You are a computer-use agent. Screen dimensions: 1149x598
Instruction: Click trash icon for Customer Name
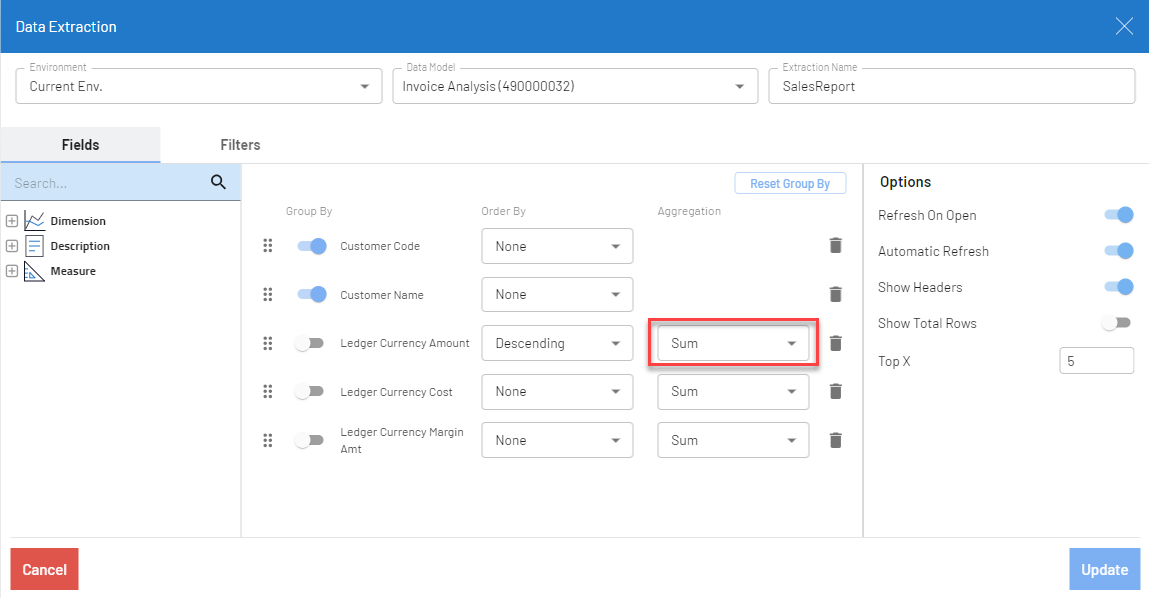point(835,294)
